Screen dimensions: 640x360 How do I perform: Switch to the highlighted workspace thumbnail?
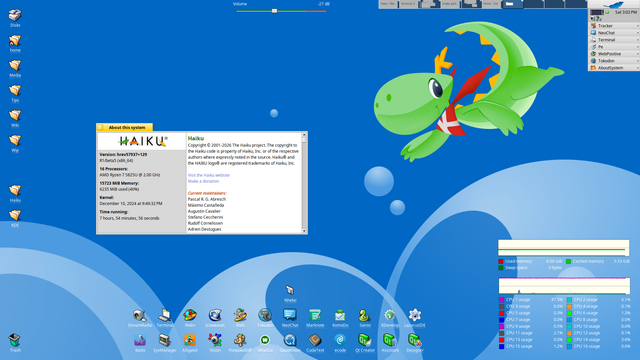coord(512,4)
